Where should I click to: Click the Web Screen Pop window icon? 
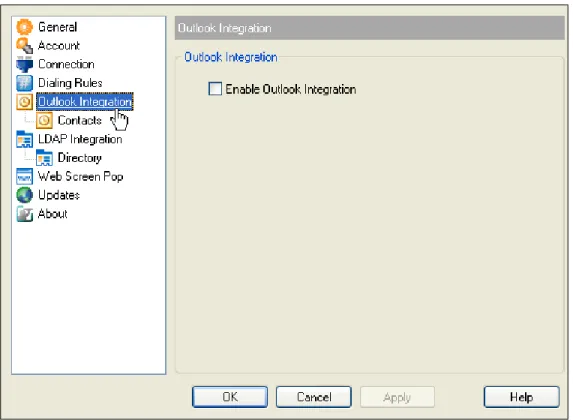24,176
